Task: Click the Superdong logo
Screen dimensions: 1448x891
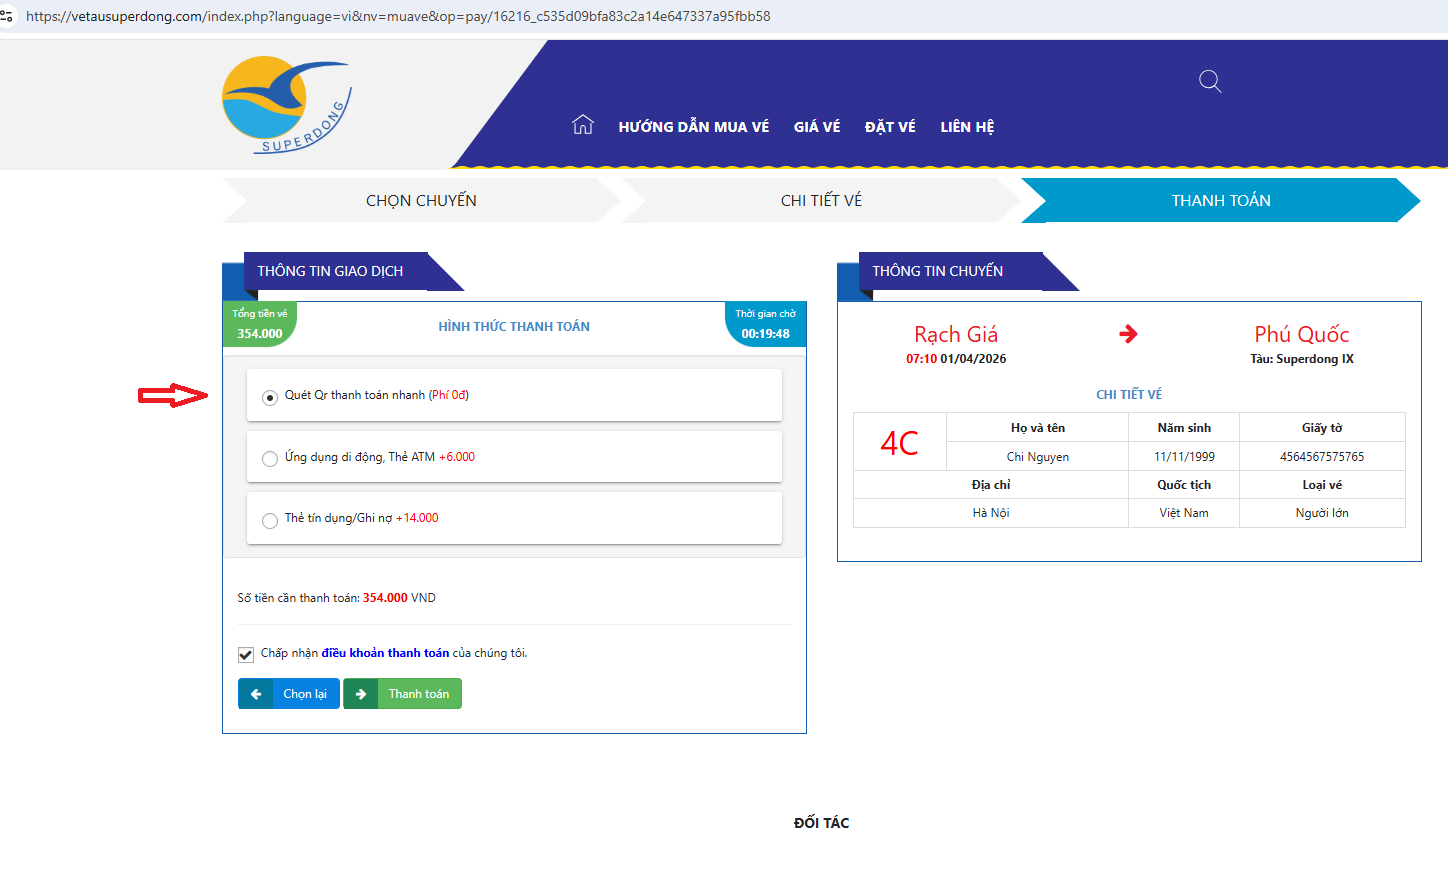Action: click(x=286, y=105)
